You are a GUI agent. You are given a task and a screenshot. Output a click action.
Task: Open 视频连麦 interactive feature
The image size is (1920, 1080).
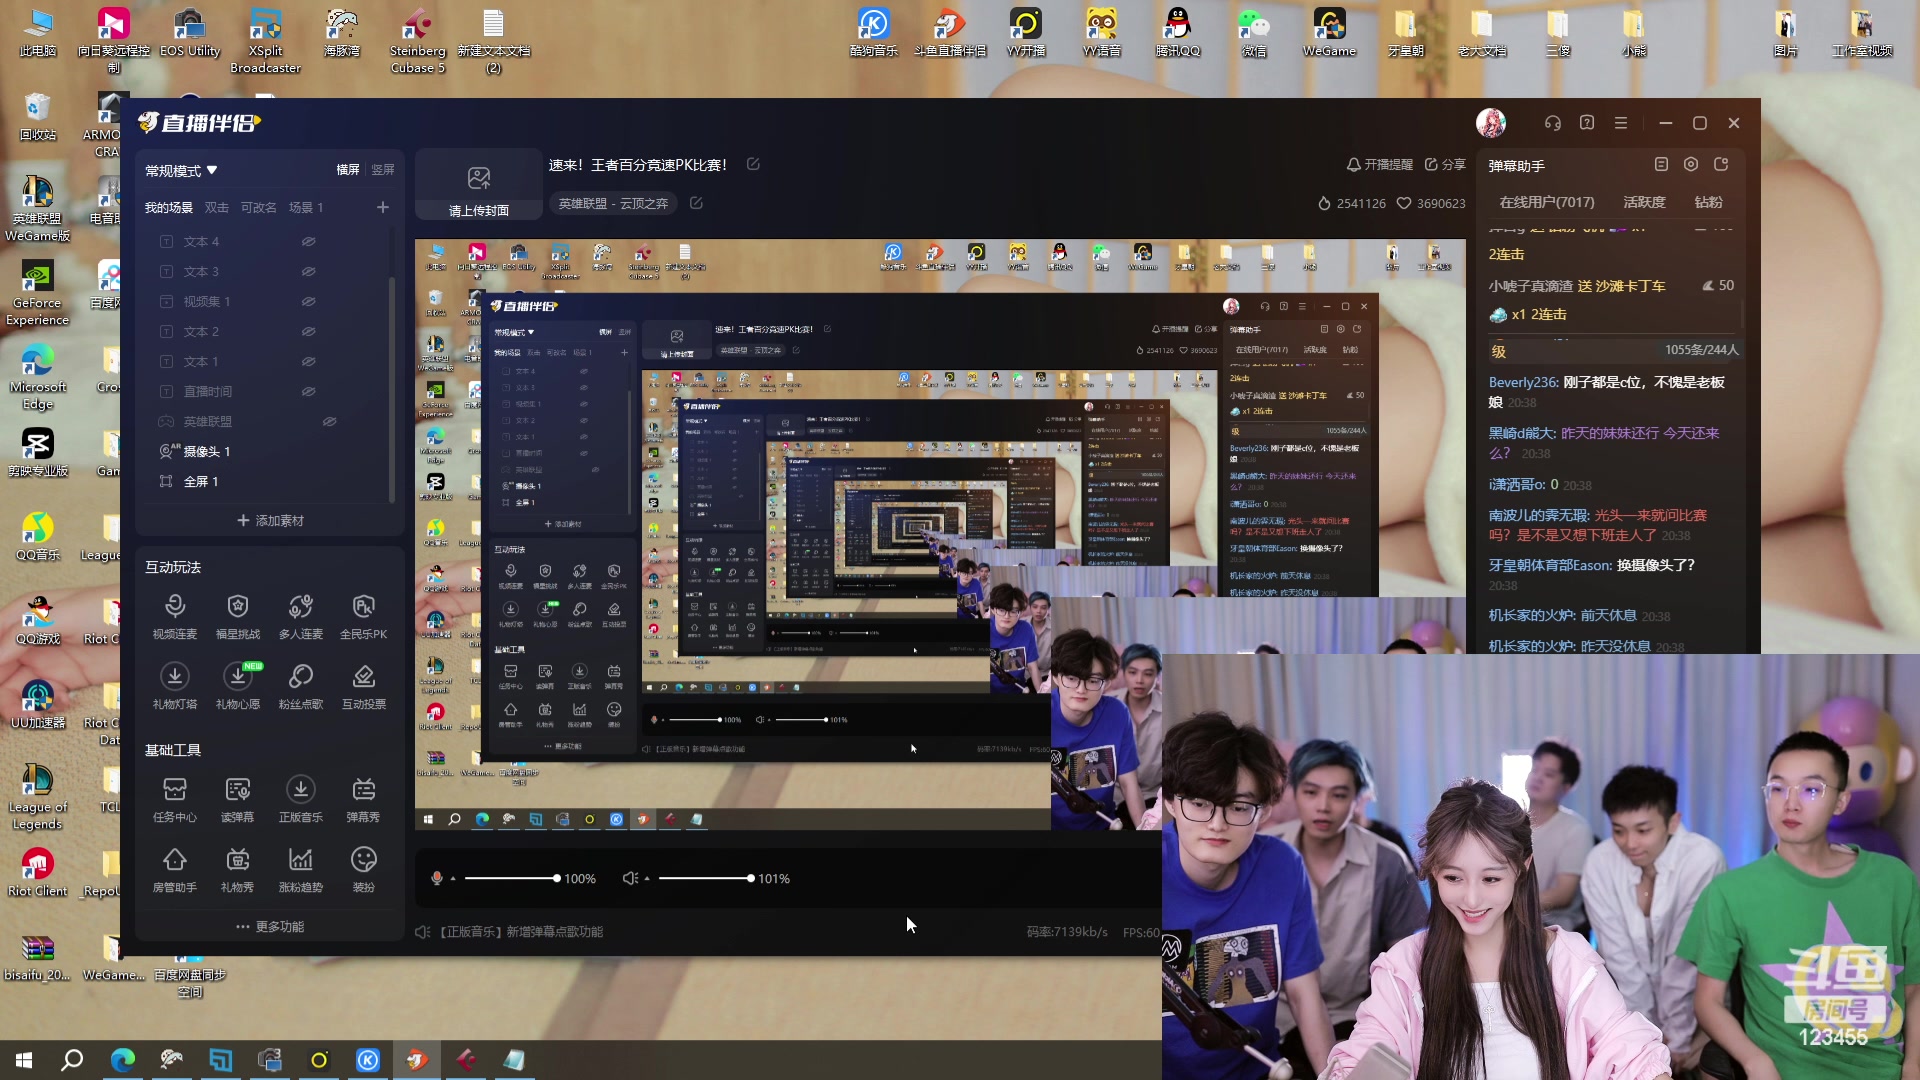coord(175,616)
